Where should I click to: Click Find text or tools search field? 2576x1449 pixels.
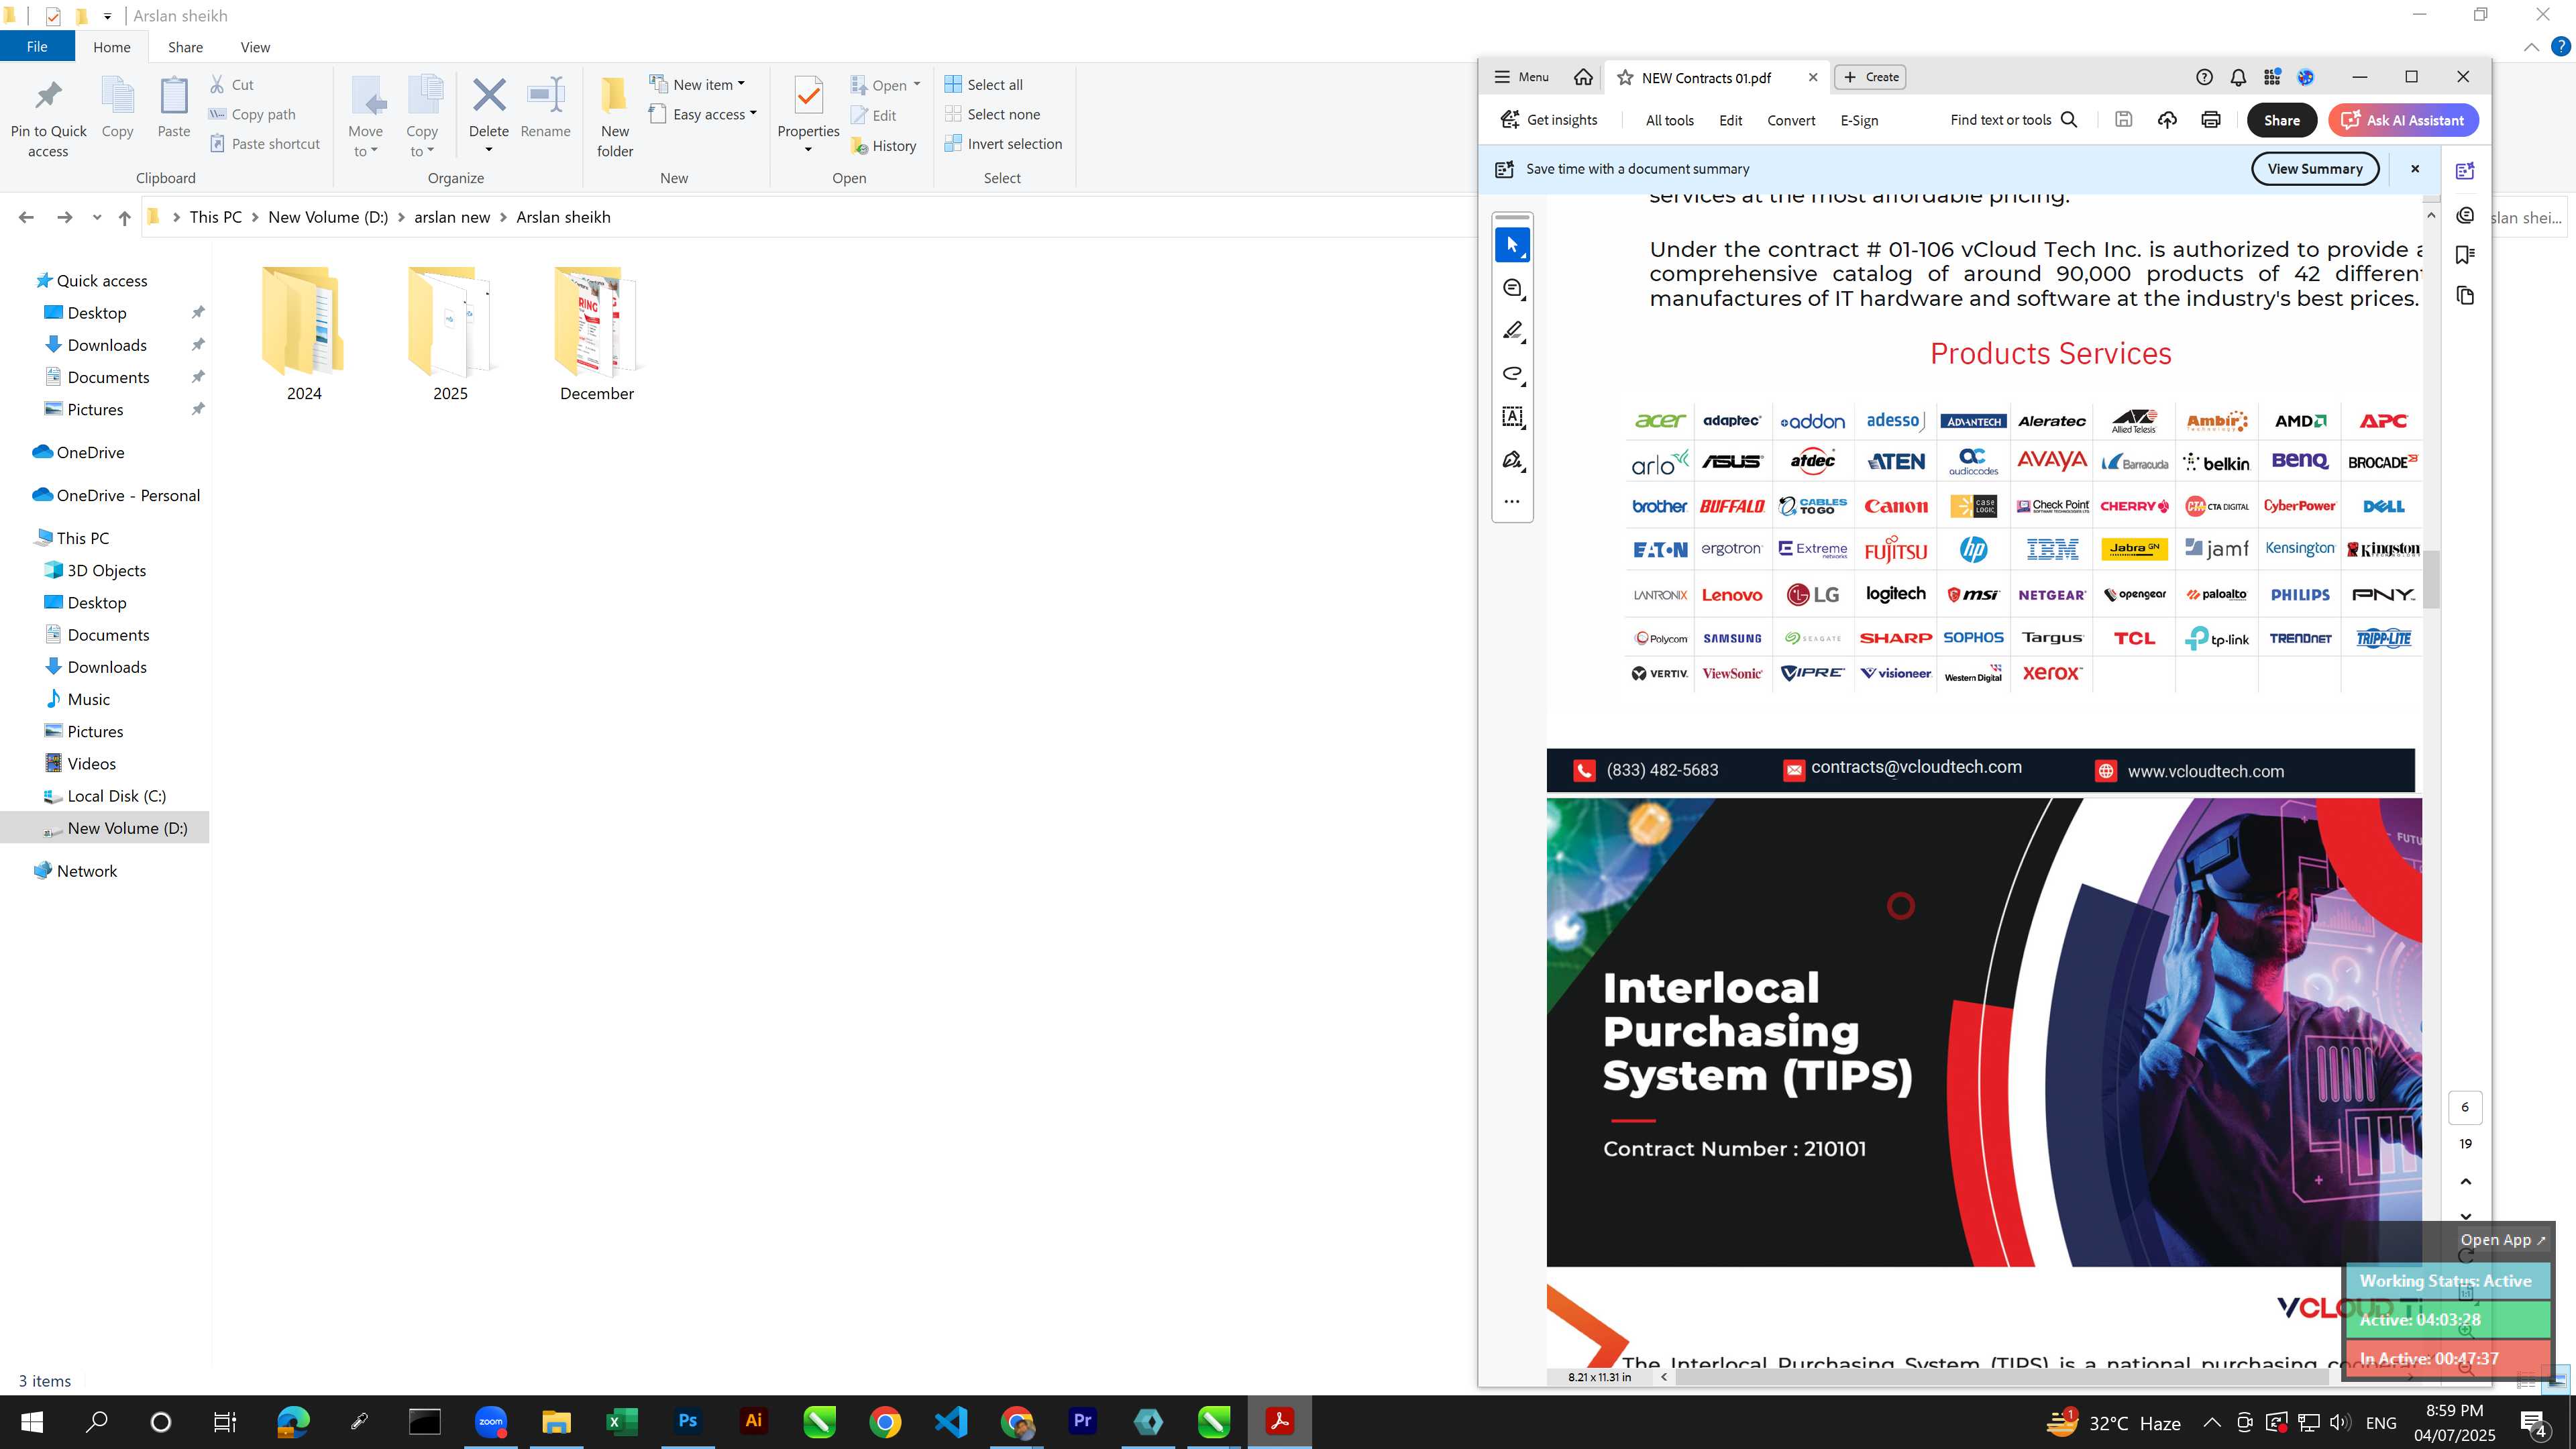[2014, 120]
